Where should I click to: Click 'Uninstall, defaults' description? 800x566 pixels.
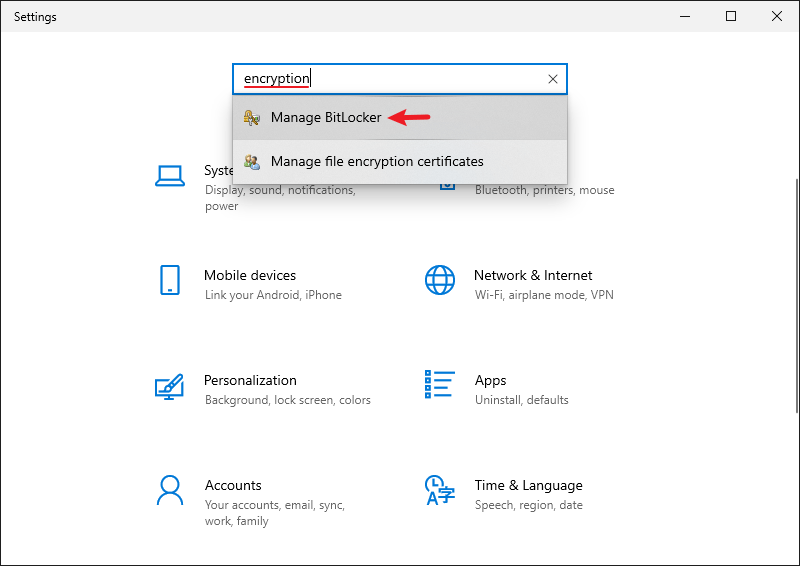(521, 400)
